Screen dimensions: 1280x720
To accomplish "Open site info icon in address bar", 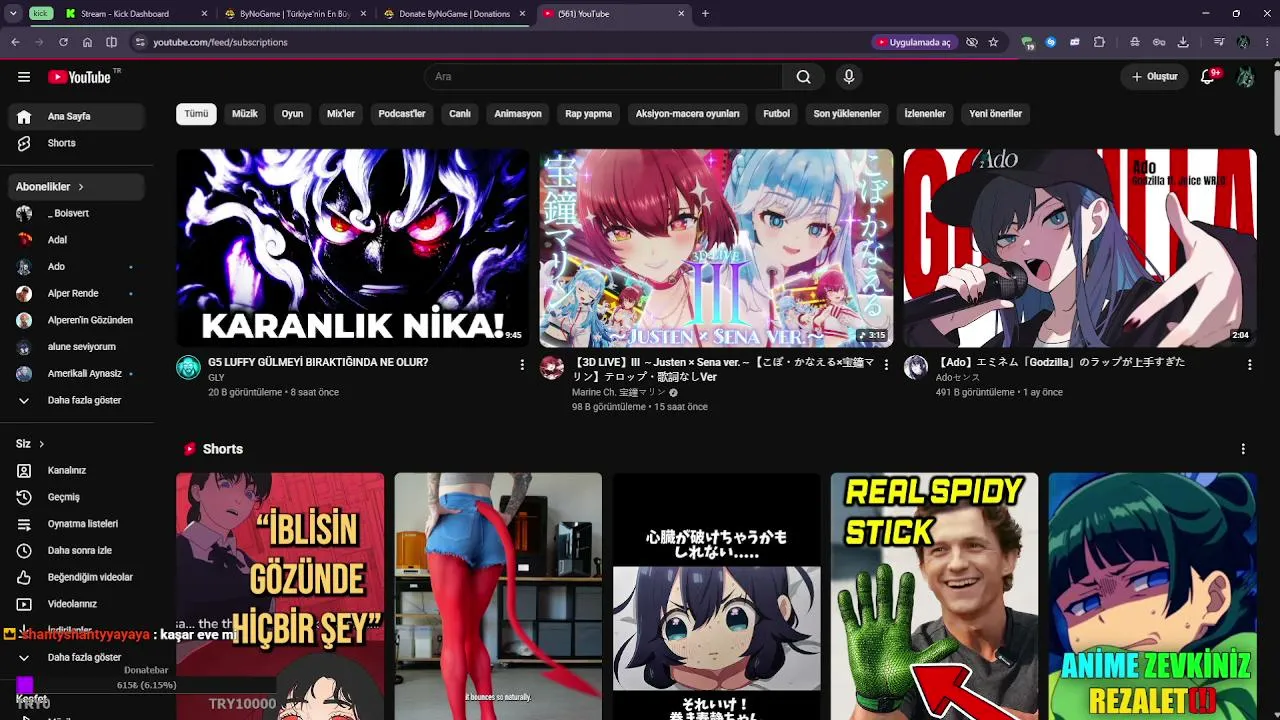I will pos(140,42).
